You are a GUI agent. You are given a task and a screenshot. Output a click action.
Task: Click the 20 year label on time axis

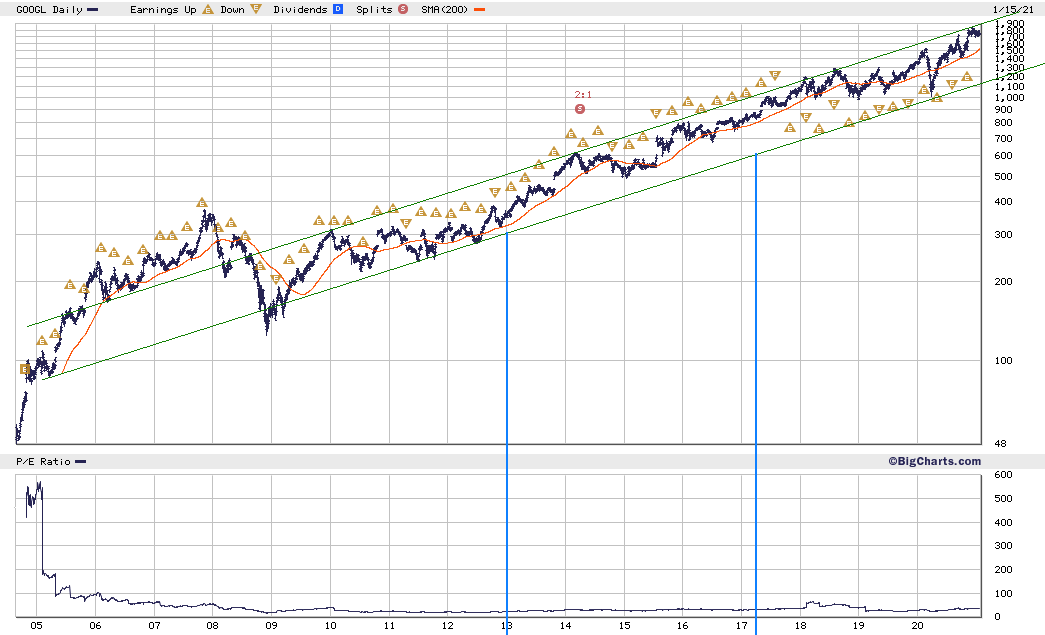(x=917, y=625)
